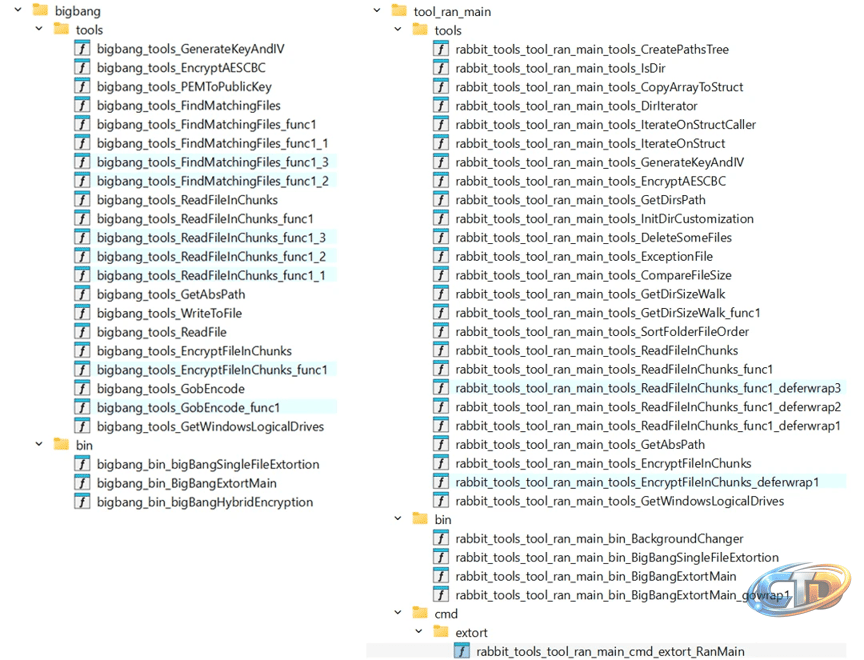Image resolution: width=864 pixels, height=660 pixels.
Task: Select bigbang_tools_FindMatchingFiles_func1_1
Action: tap(213, 143)
